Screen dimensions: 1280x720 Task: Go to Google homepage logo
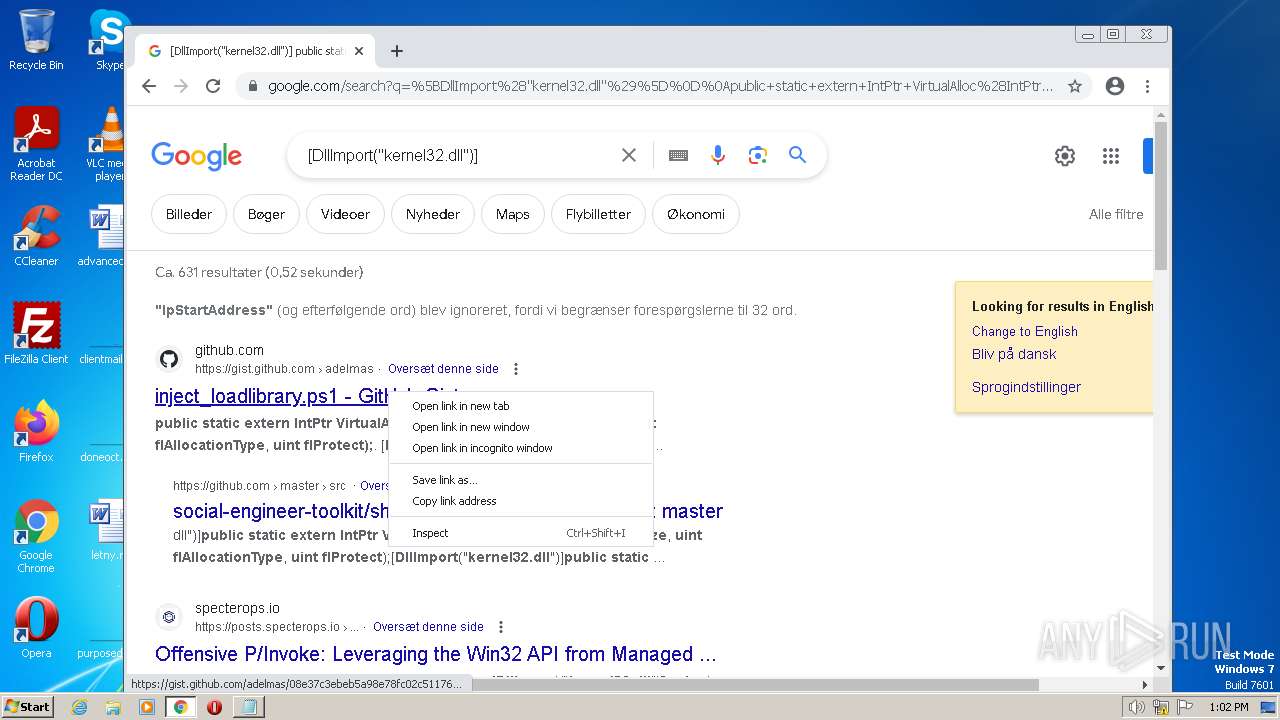pos(197,156)
